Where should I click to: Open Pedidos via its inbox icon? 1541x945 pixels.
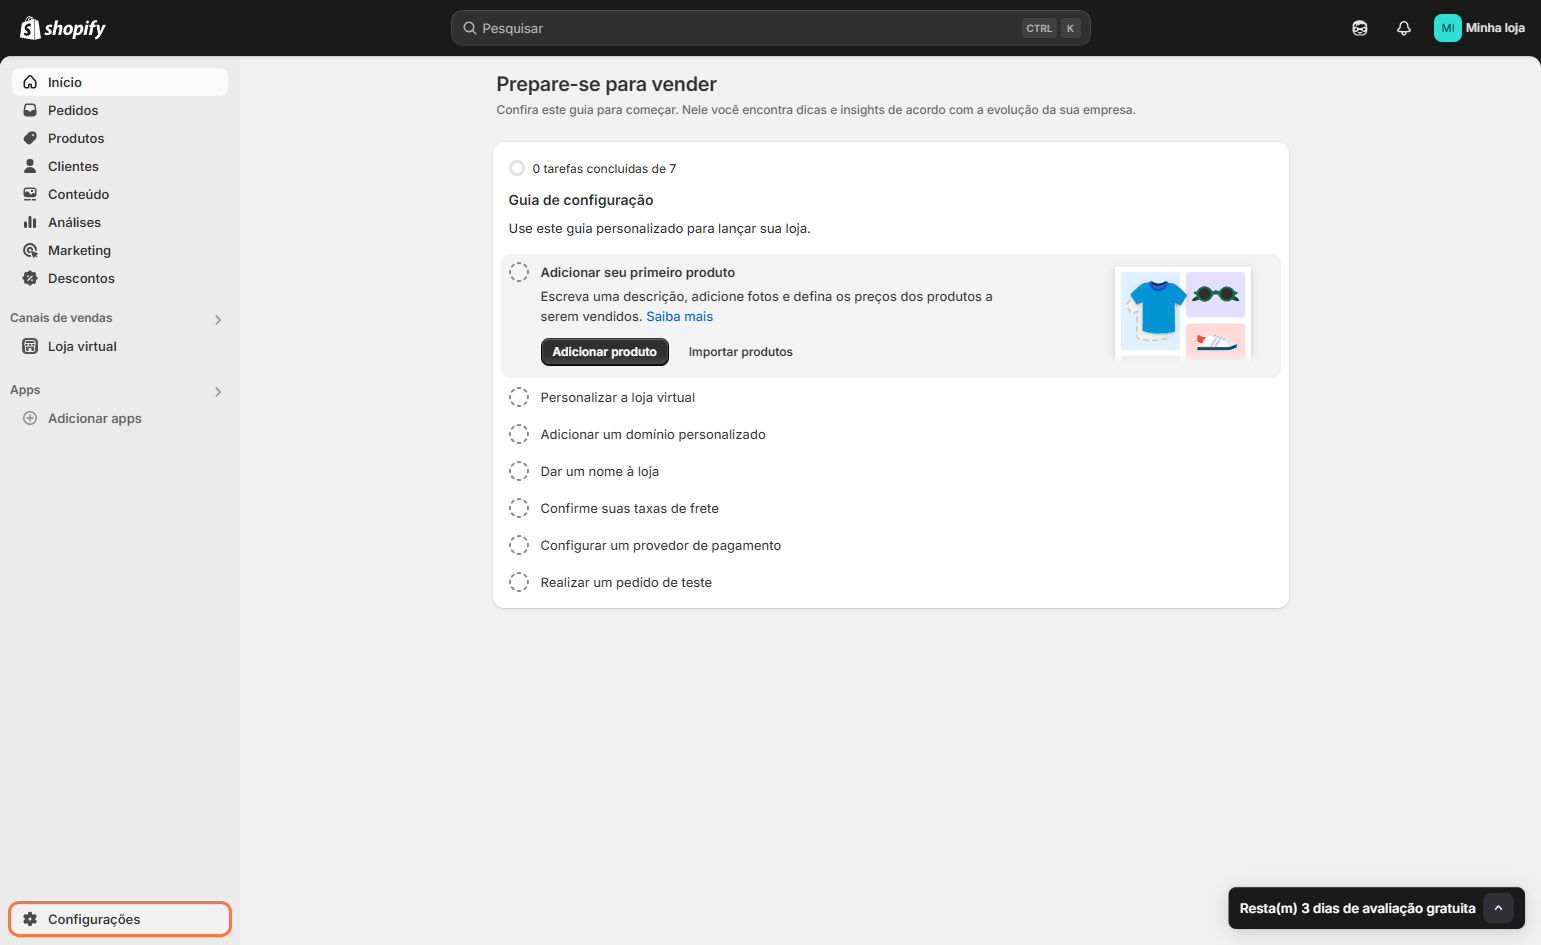tap(30, 110)
